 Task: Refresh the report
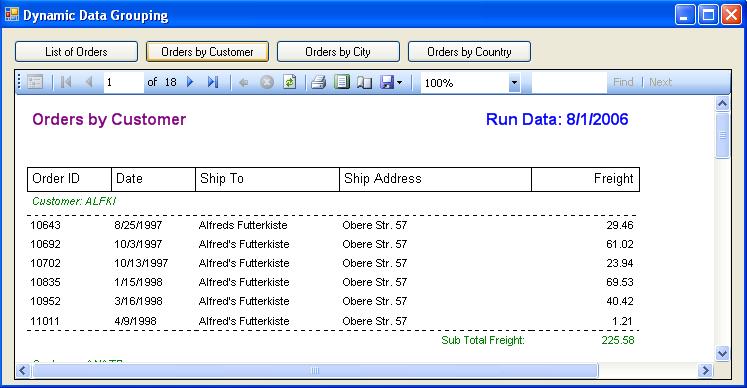click(x=290, y=82)
